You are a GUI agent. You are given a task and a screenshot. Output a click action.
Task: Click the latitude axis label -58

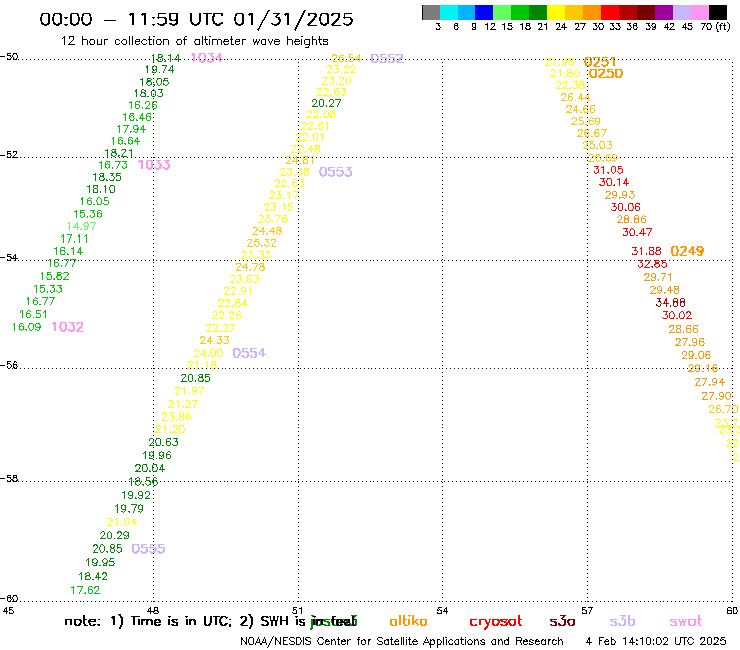point(9,479)
